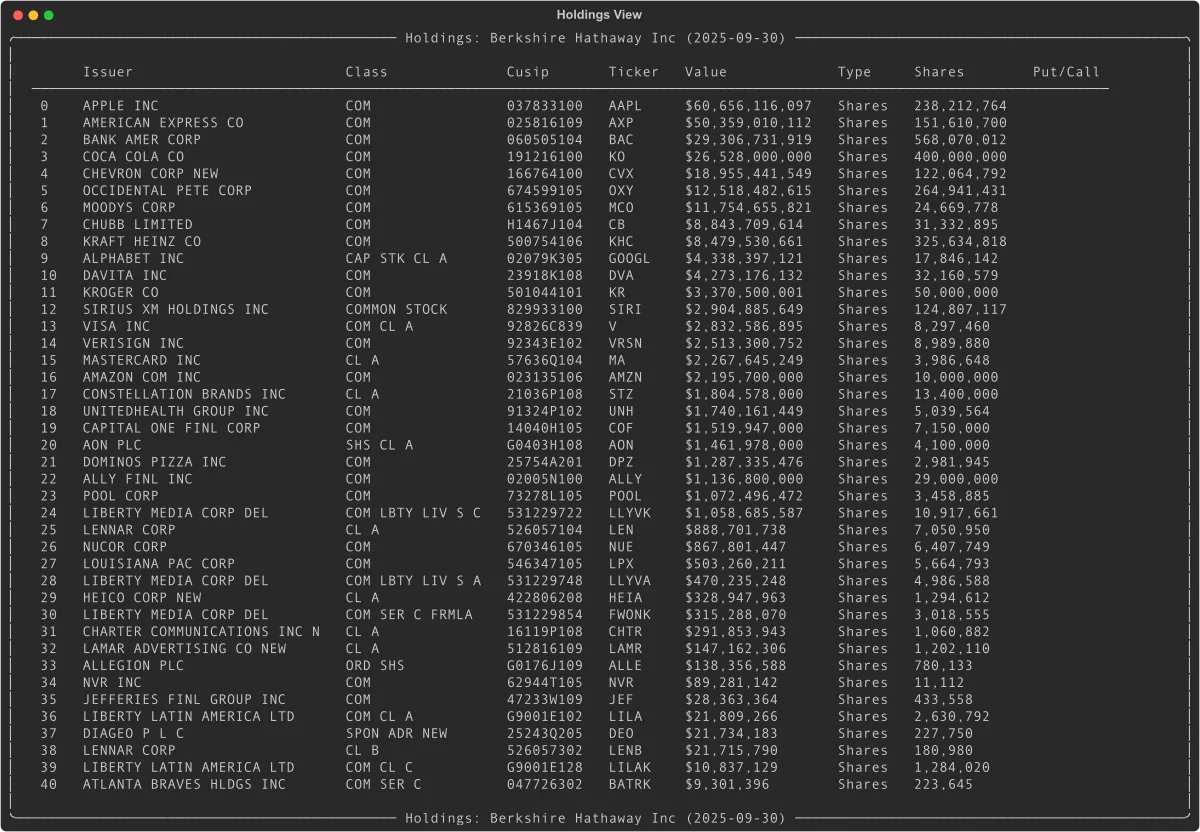Click shares count 568,070,012
The height and width of the screenshot is (832, 1200).
tap(960, 140)
